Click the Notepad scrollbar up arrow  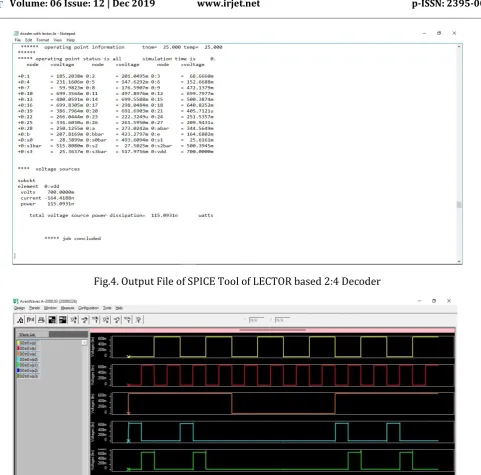coord(459,47)
